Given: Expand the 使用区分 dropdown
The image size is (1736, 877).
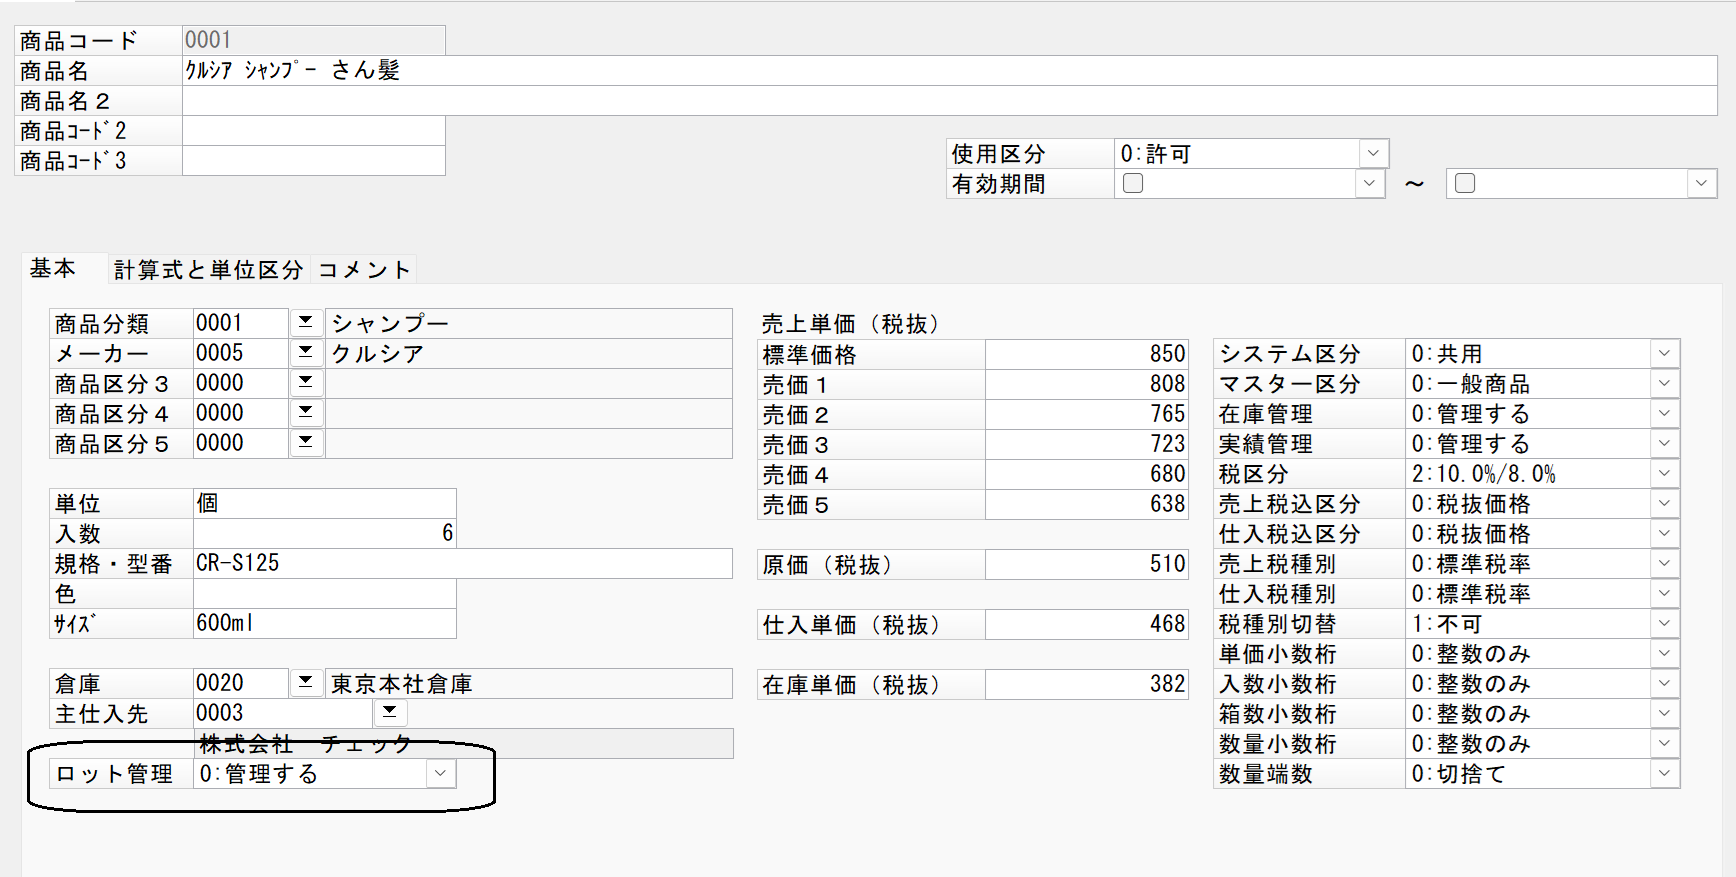Looking at the screenshot, I should pyautogui.click(x=1373, y=153).
